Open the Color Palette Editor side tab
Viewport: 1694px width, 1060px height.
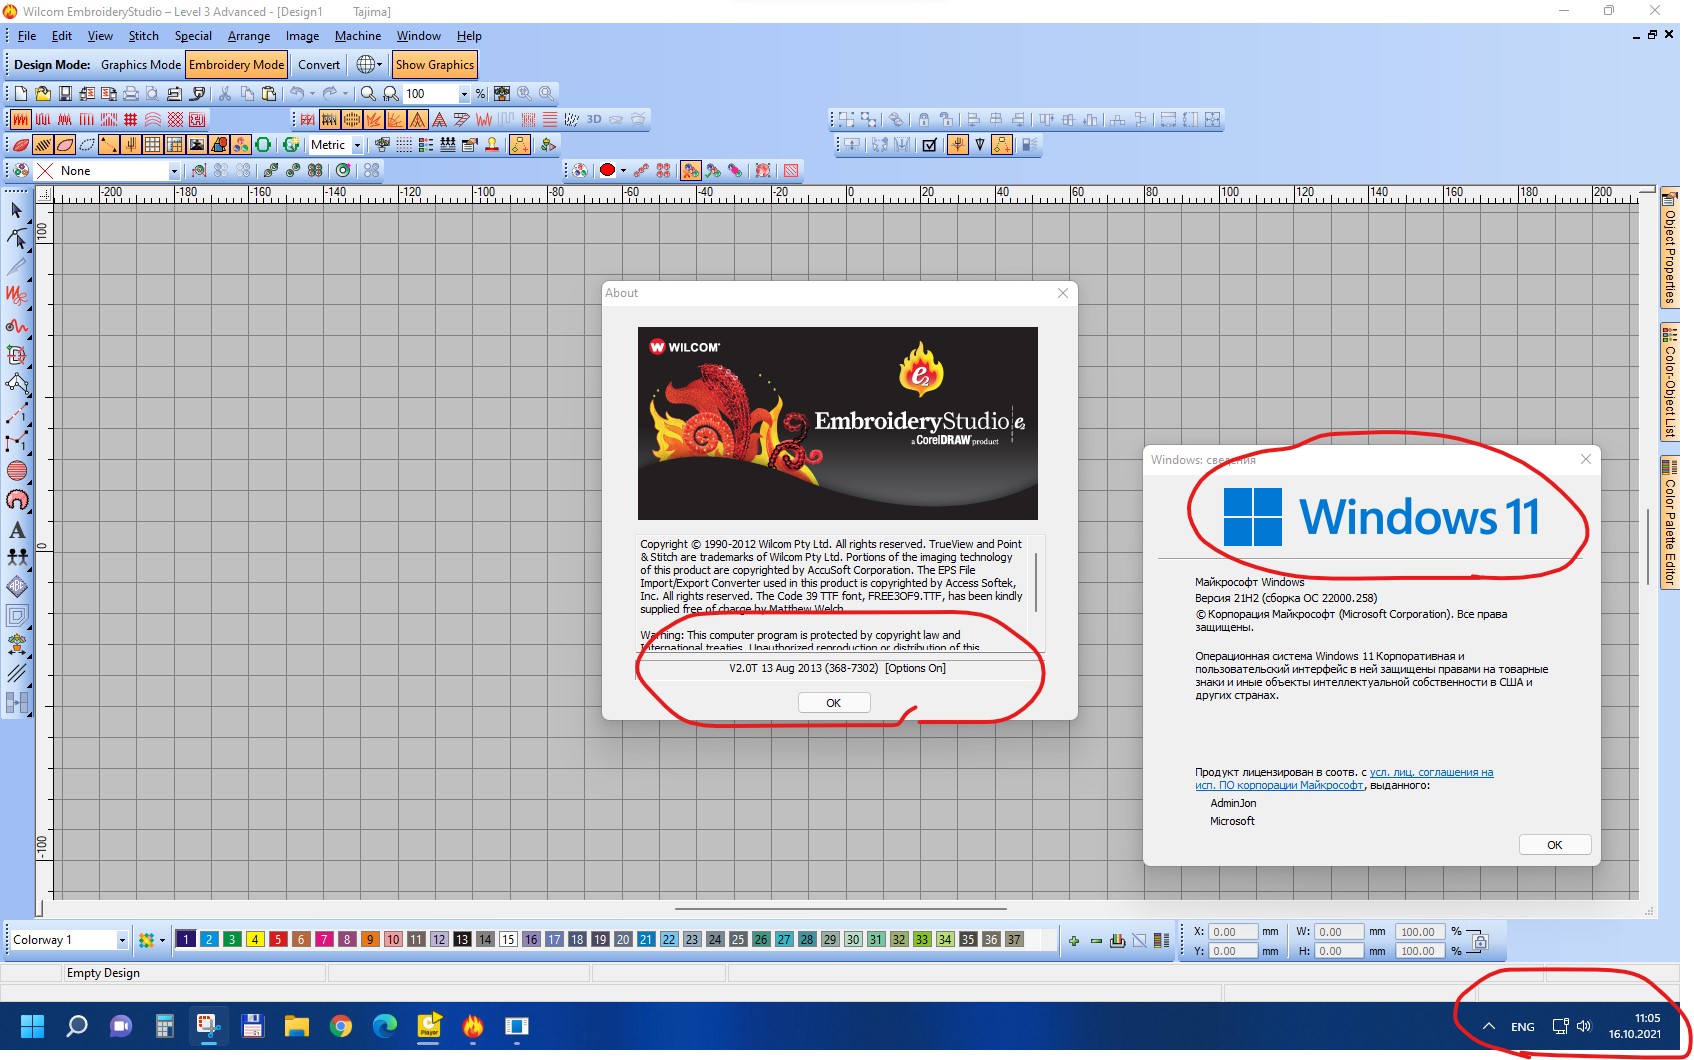tap(1669, 522)
